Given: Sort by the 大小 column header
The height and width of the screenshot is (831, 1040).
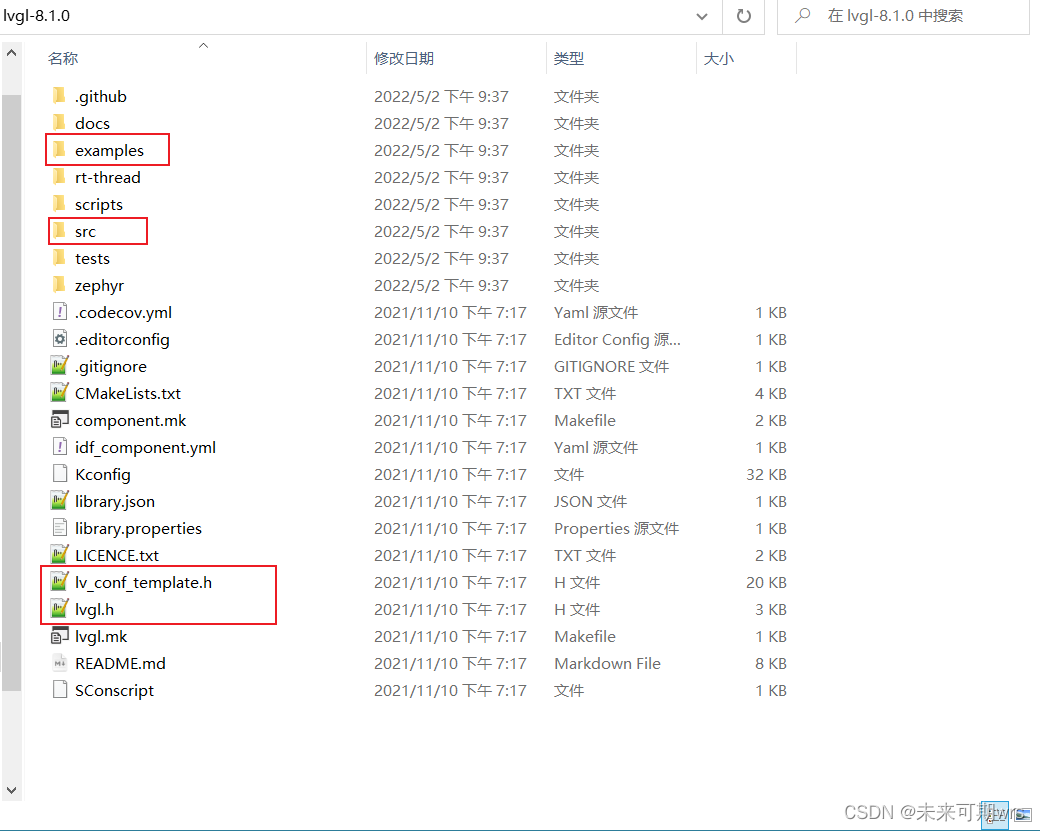Looking at the screenshot, I should point(718,58).
